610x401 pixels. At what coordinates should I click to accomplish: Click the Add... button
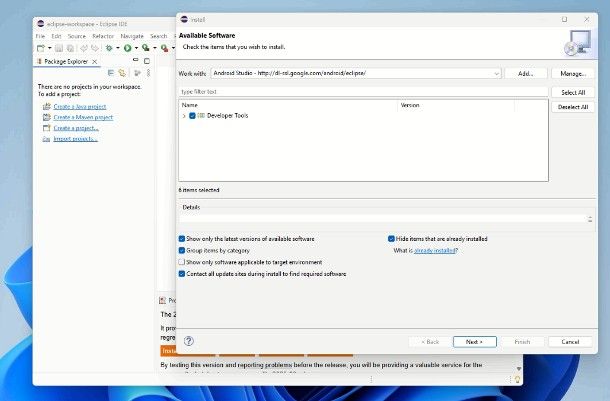[526, 73]
